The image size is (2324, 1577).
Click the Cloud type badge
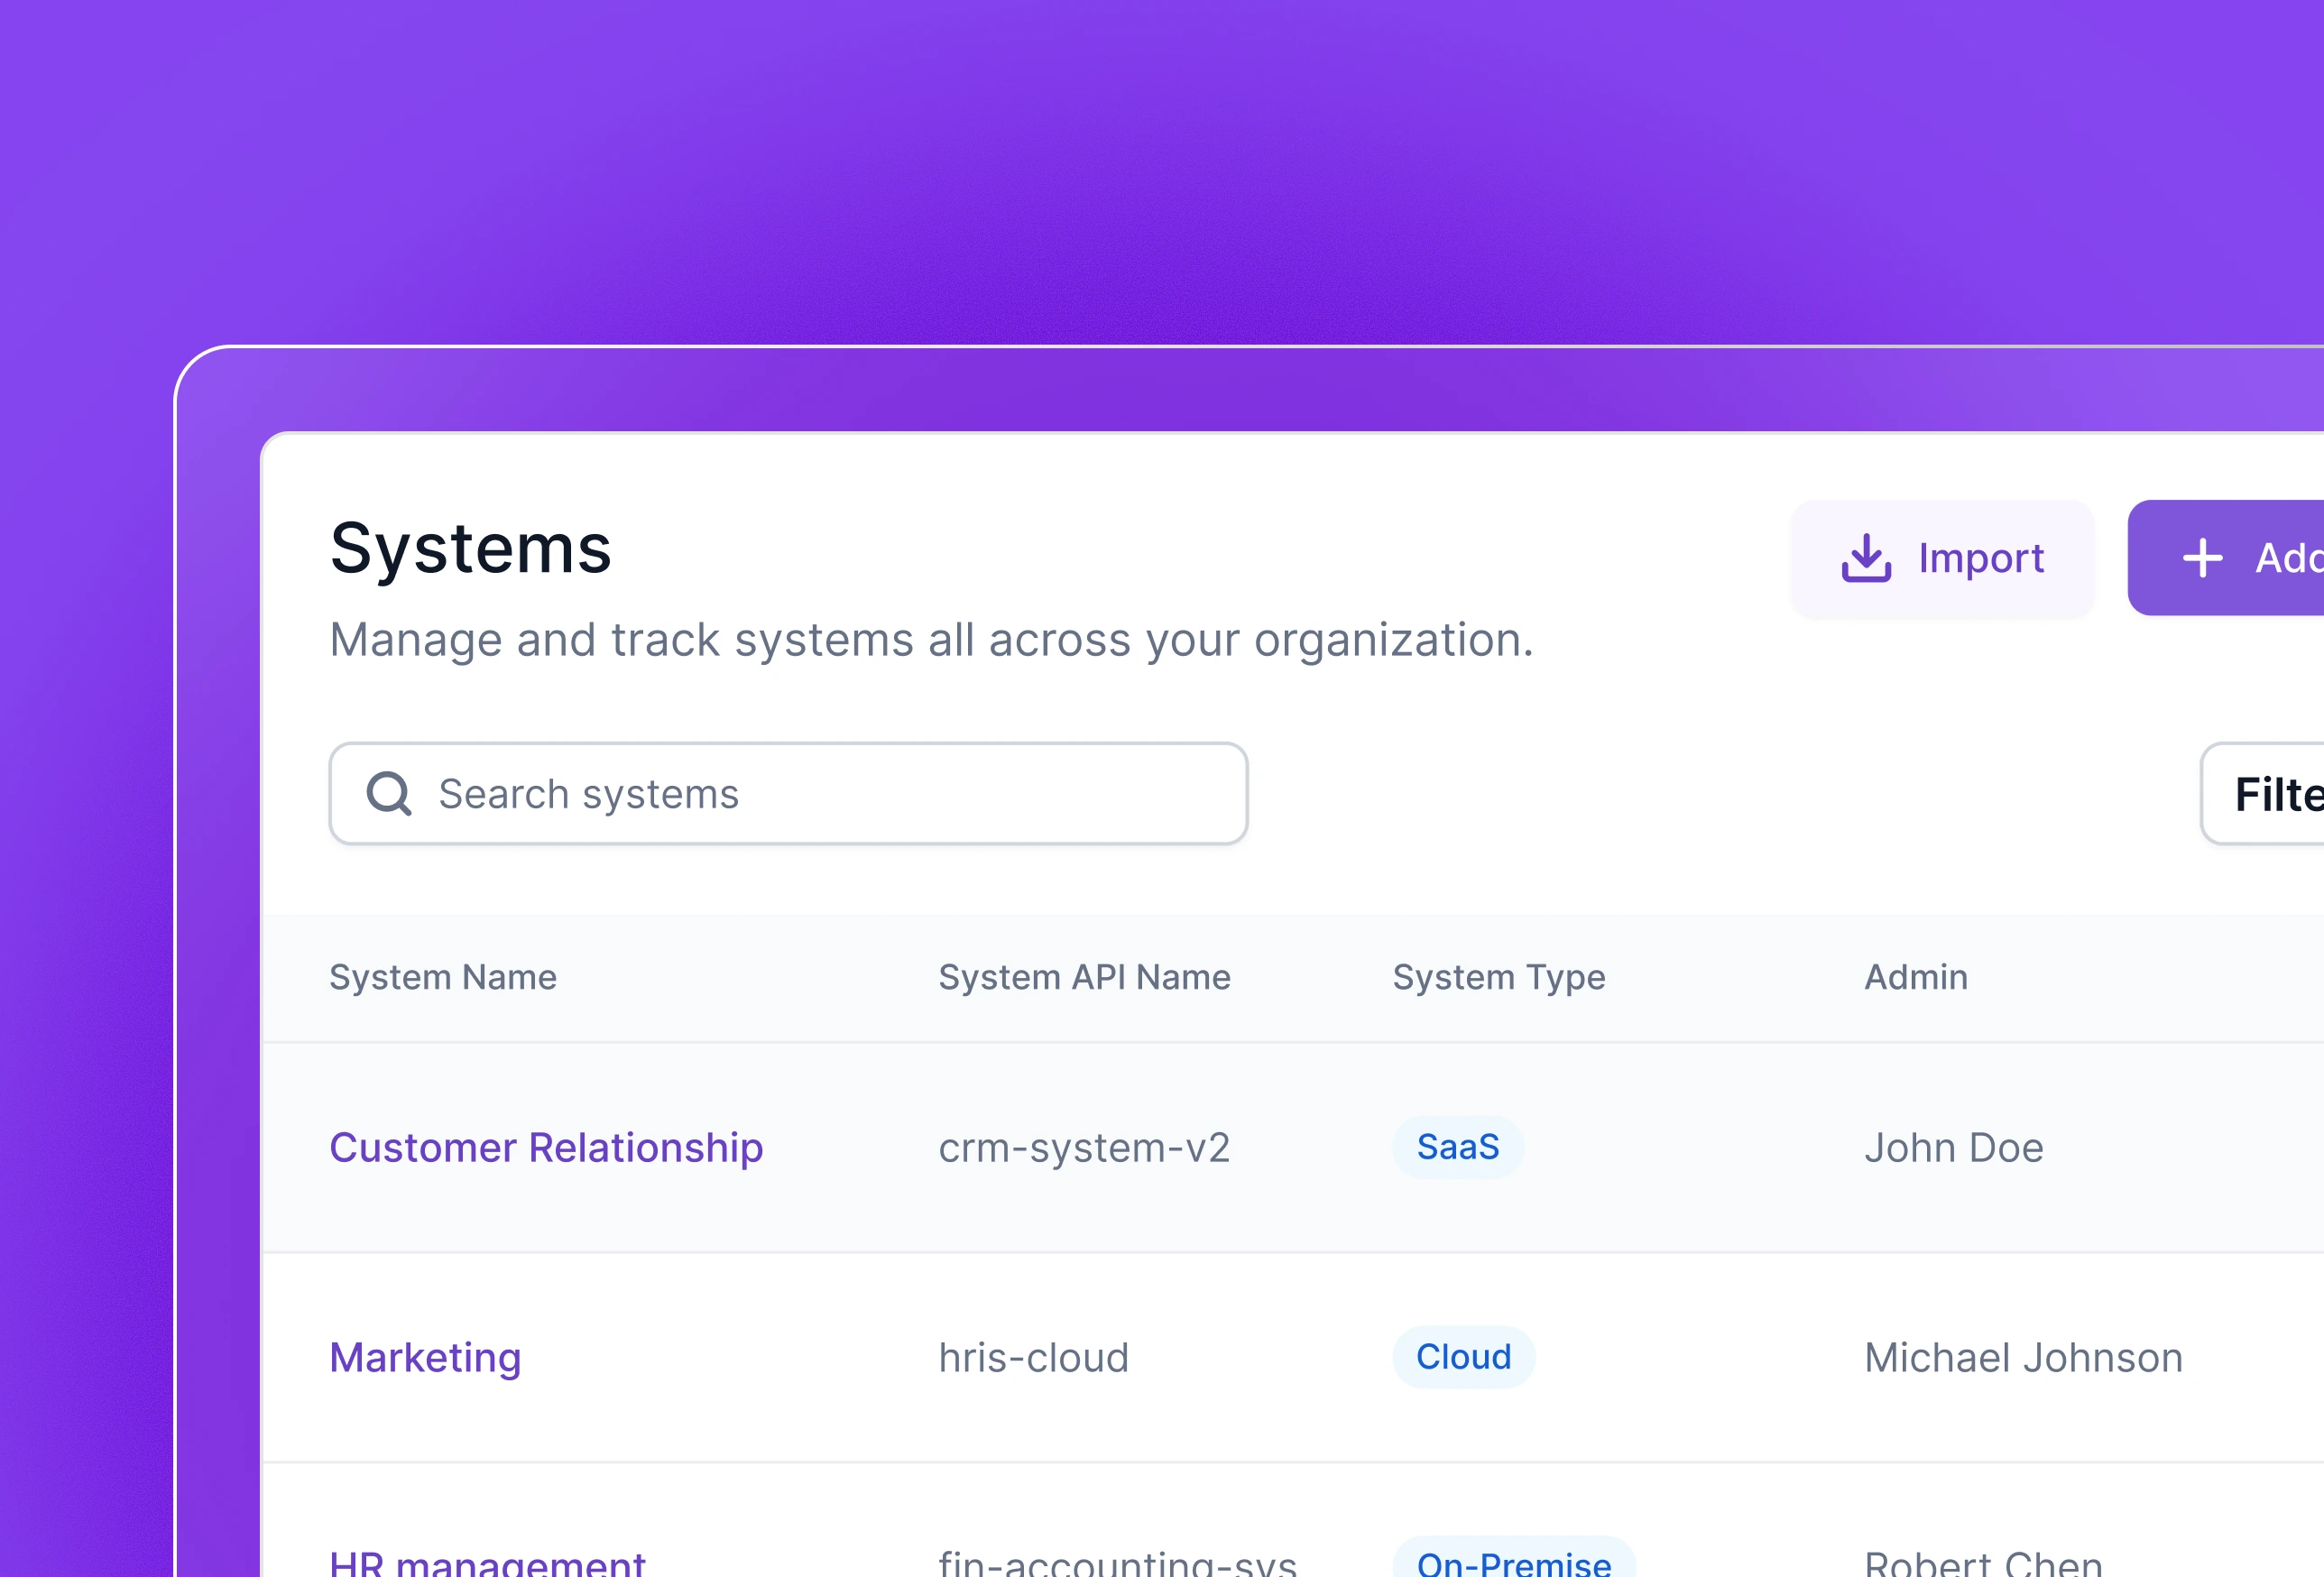click(x=1463, y=1357)
